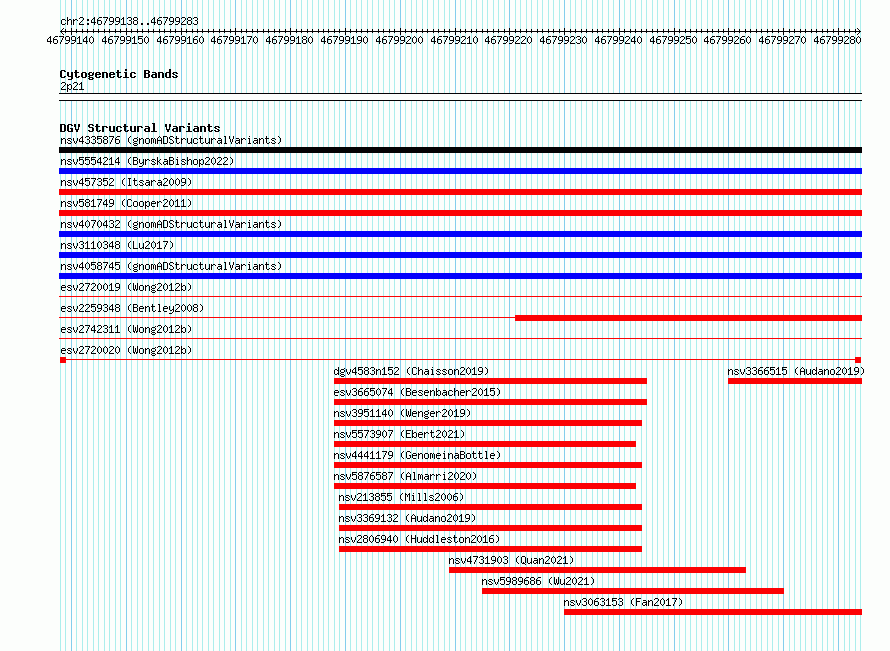The height and width of the screenshot is (651, 890).
Task: Click ruler position 46799200
Action: (x=400, y=40)
